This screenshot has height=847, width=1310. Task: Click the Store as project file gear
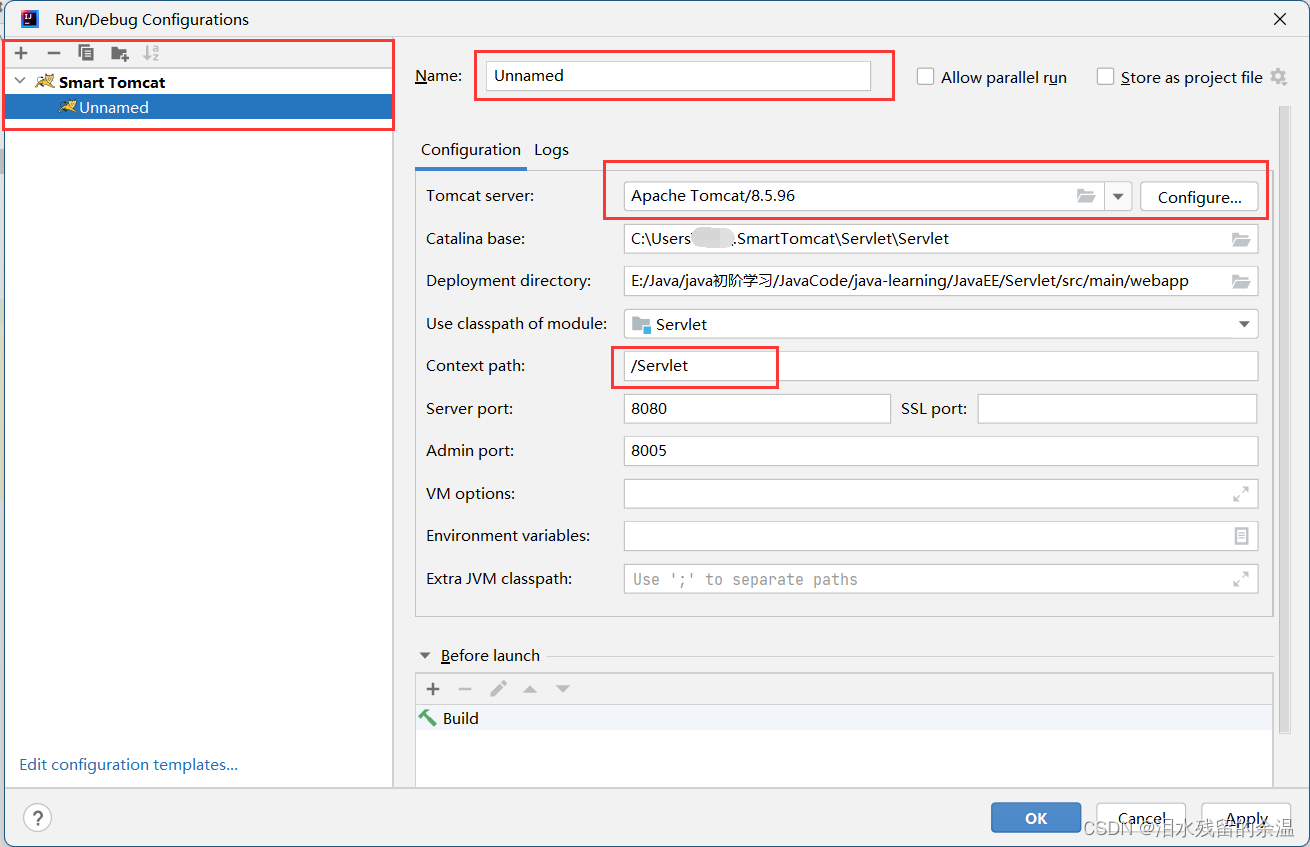[1278, 77]
